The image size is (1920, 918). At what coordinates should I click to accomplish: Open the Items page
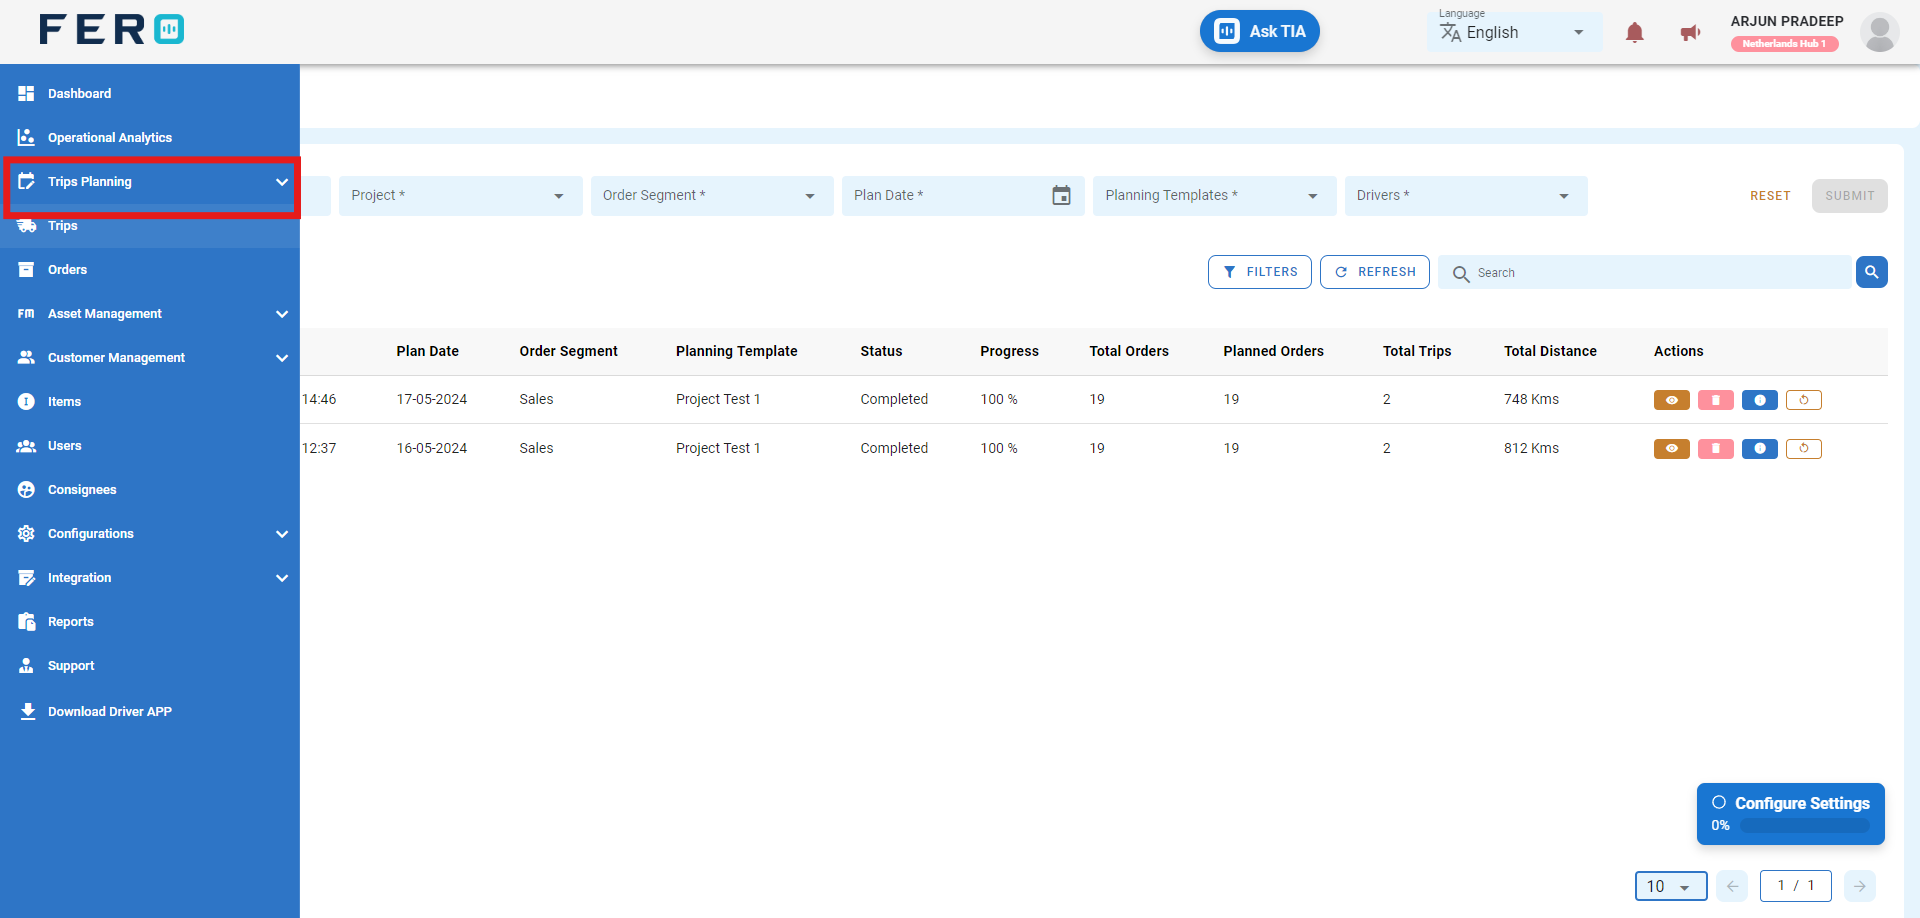[x=150, y=401]
